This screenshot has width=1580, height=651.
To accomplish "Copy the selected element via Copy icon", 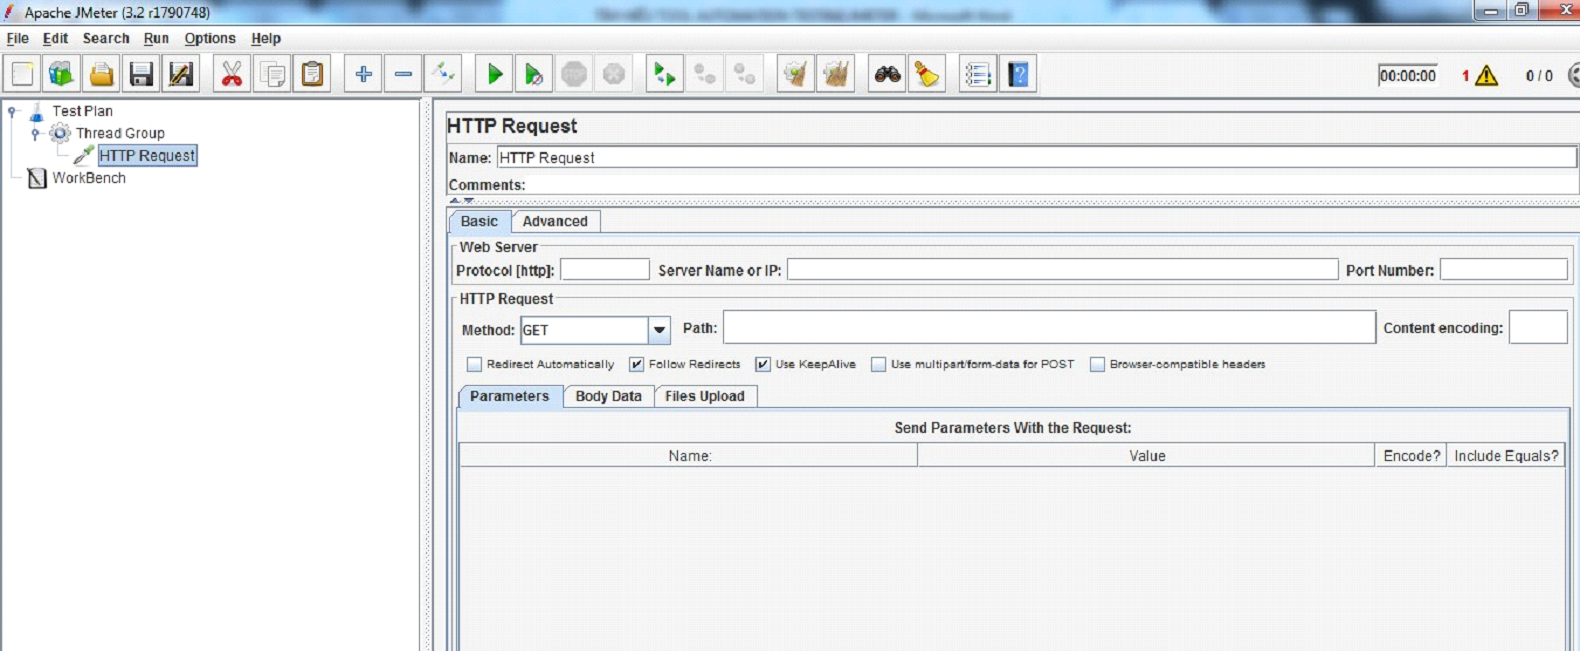I will [272, 74].
